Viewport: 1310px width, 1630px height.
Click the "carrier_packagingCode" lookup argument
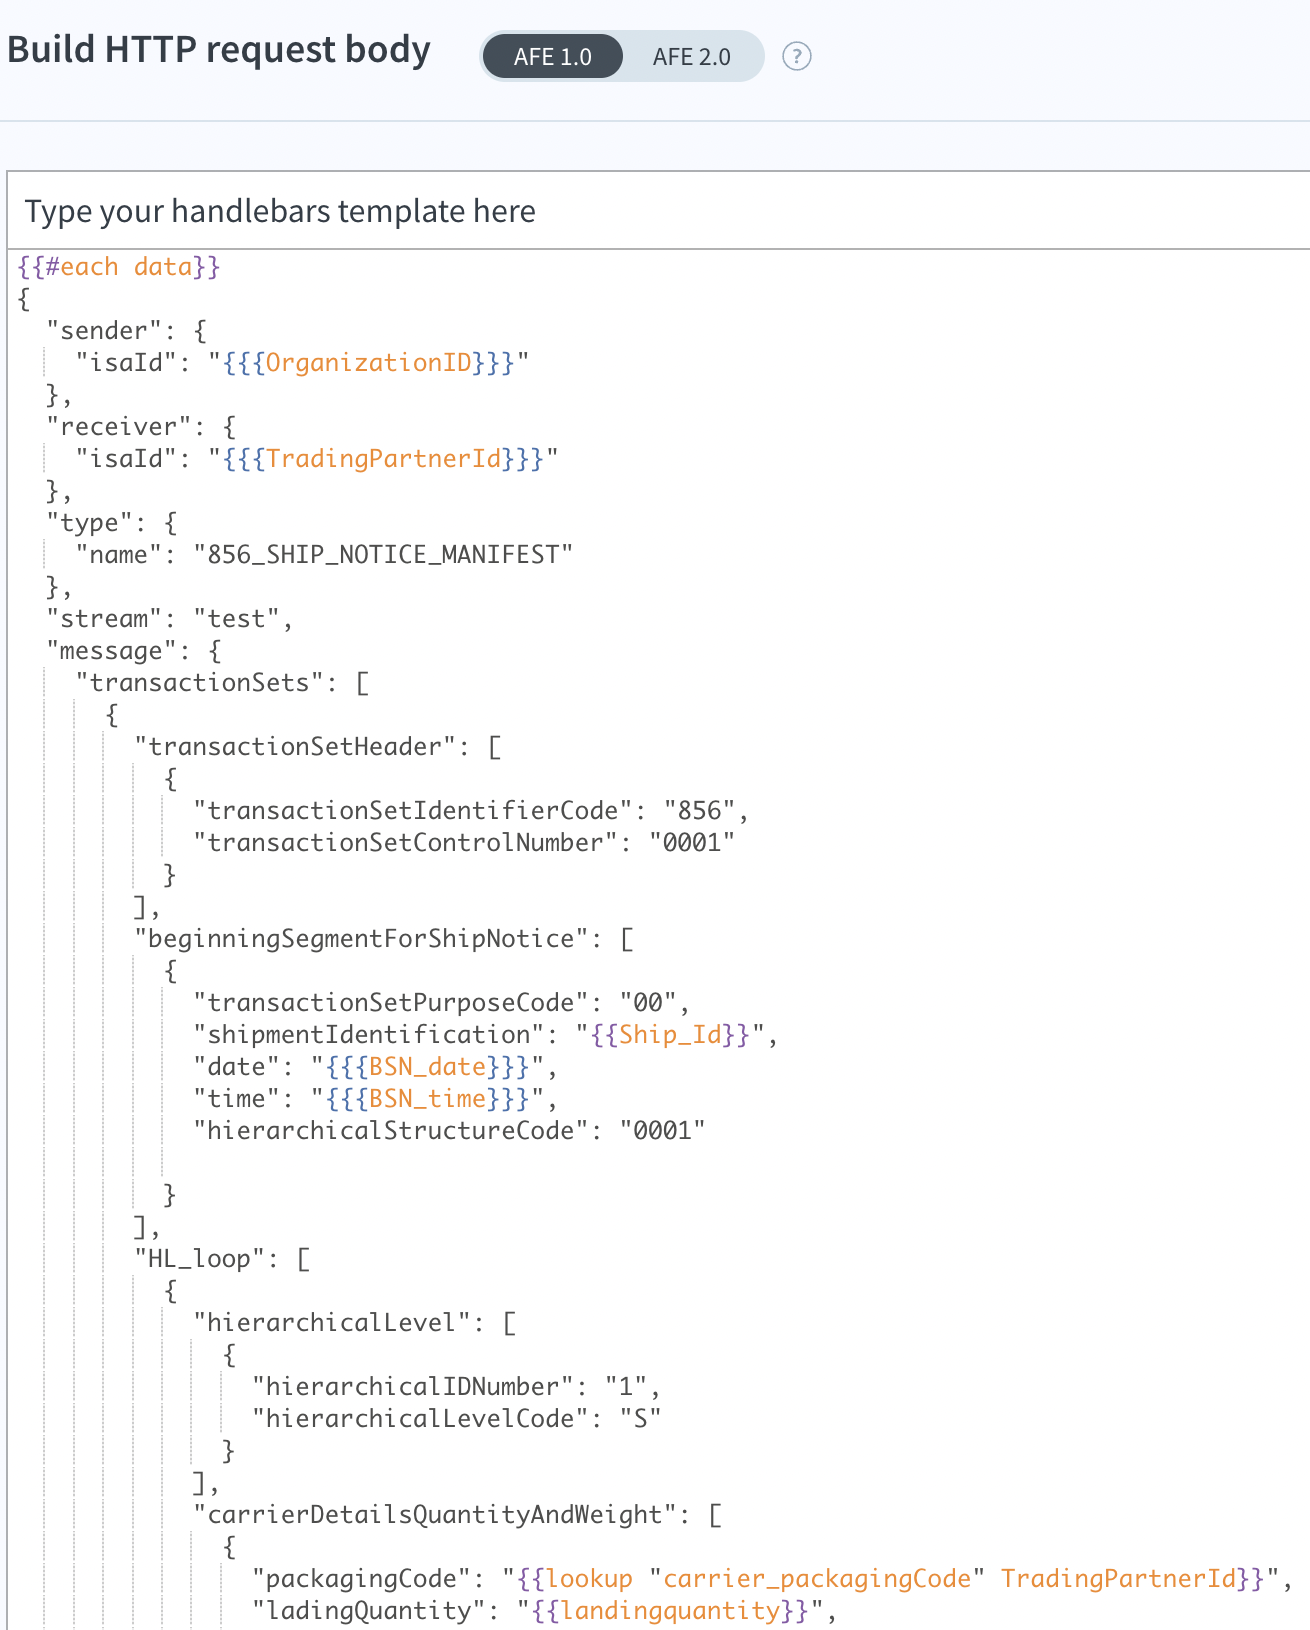tap(817, 1579)
